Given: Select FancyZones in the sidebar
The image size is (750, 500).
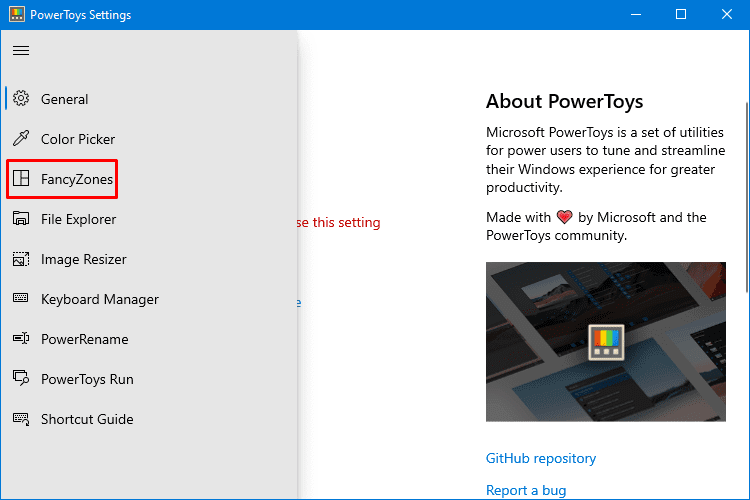Looking at the screenshot, I should pos(150,179).
